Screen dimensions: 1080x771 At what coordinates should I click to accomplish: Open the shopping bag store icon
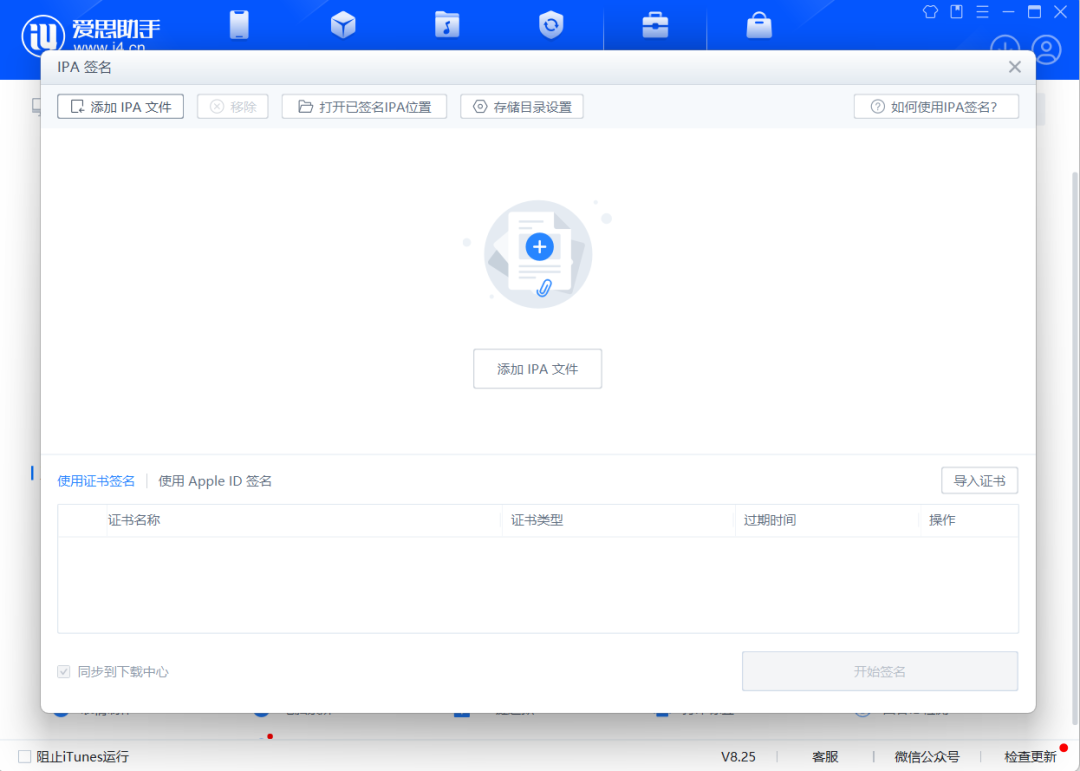click(x=759, y=25)
